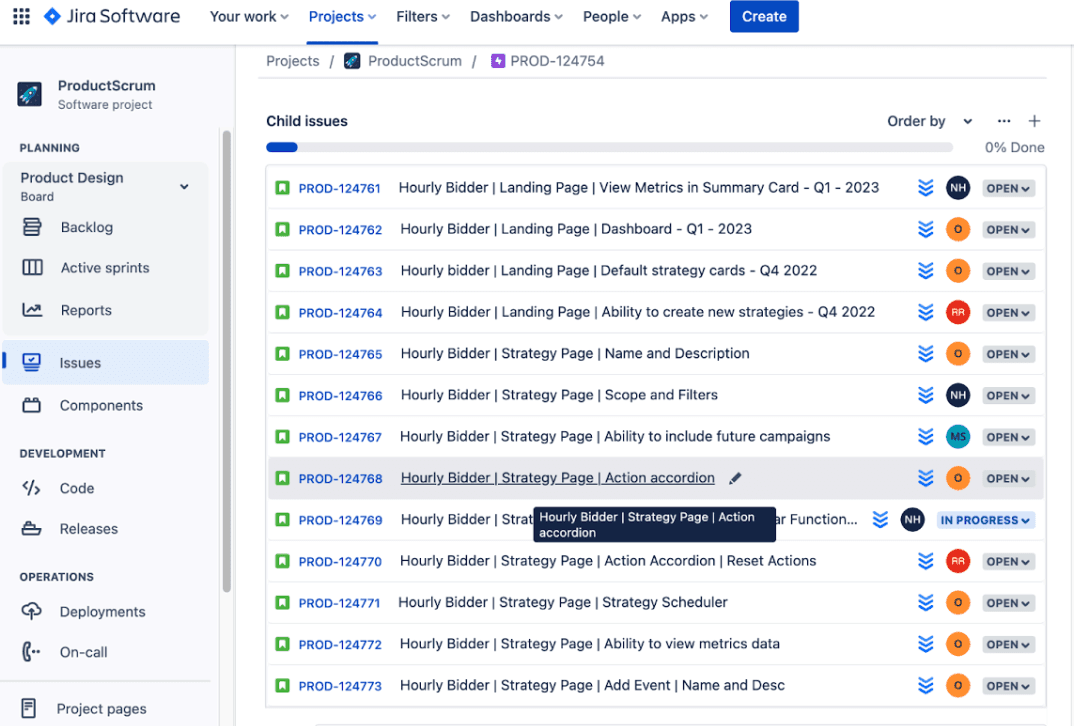Open issue link PROD-124767
The height and width of the screenshot is (726, 1074).
(x=340, y=437)
